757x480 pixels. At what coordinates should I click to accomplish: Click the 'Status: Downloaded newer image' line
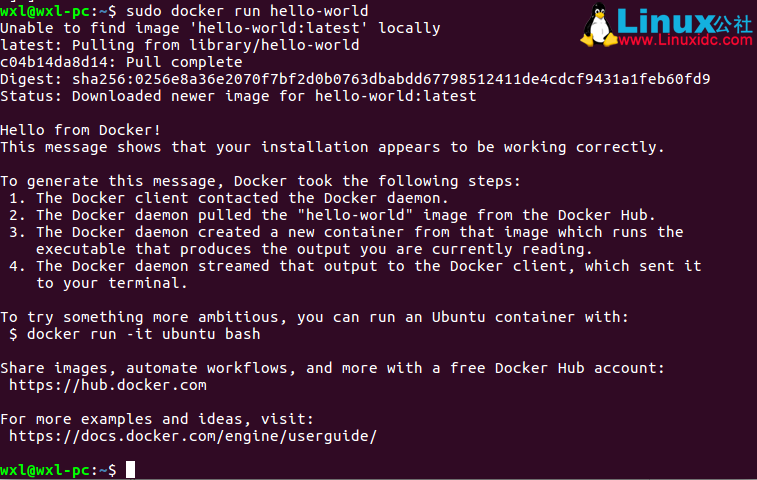238,96
